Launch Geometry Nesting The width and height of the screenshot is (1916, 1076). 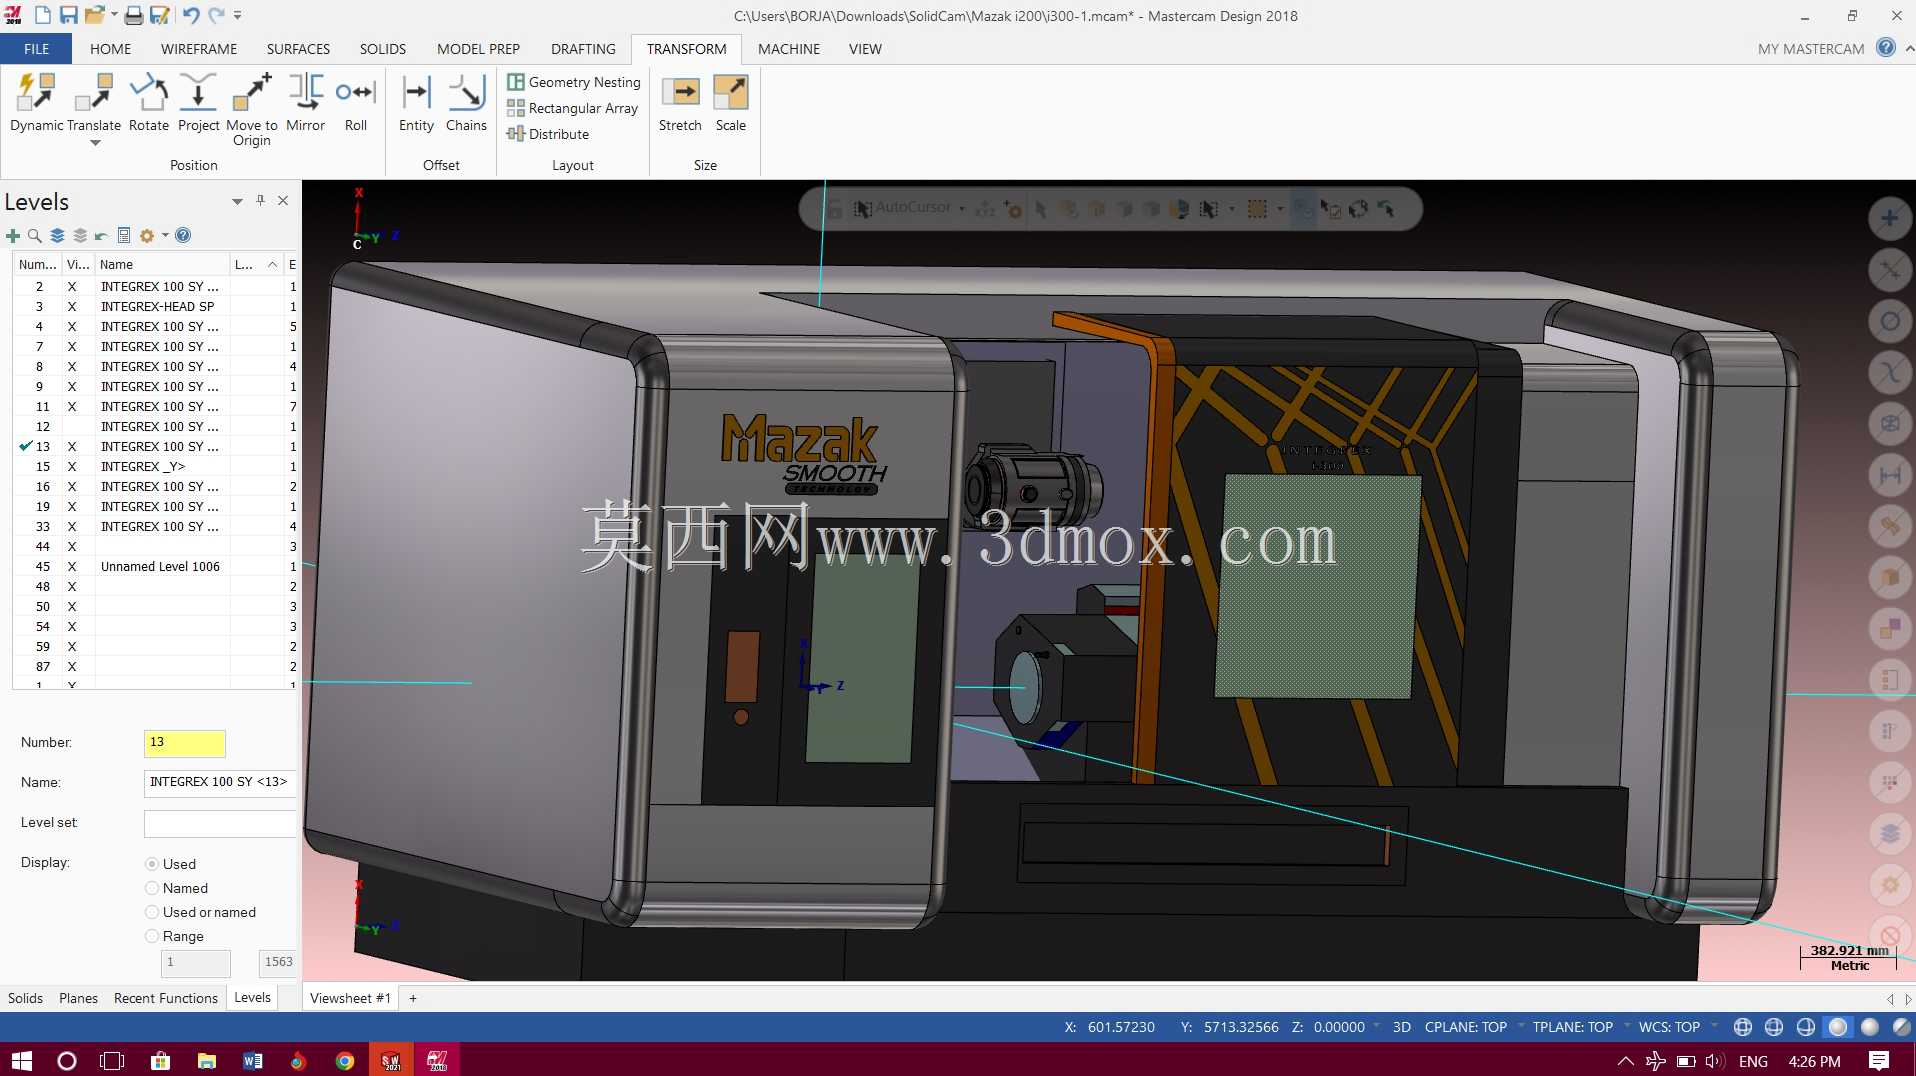click(x=574, y=82)
